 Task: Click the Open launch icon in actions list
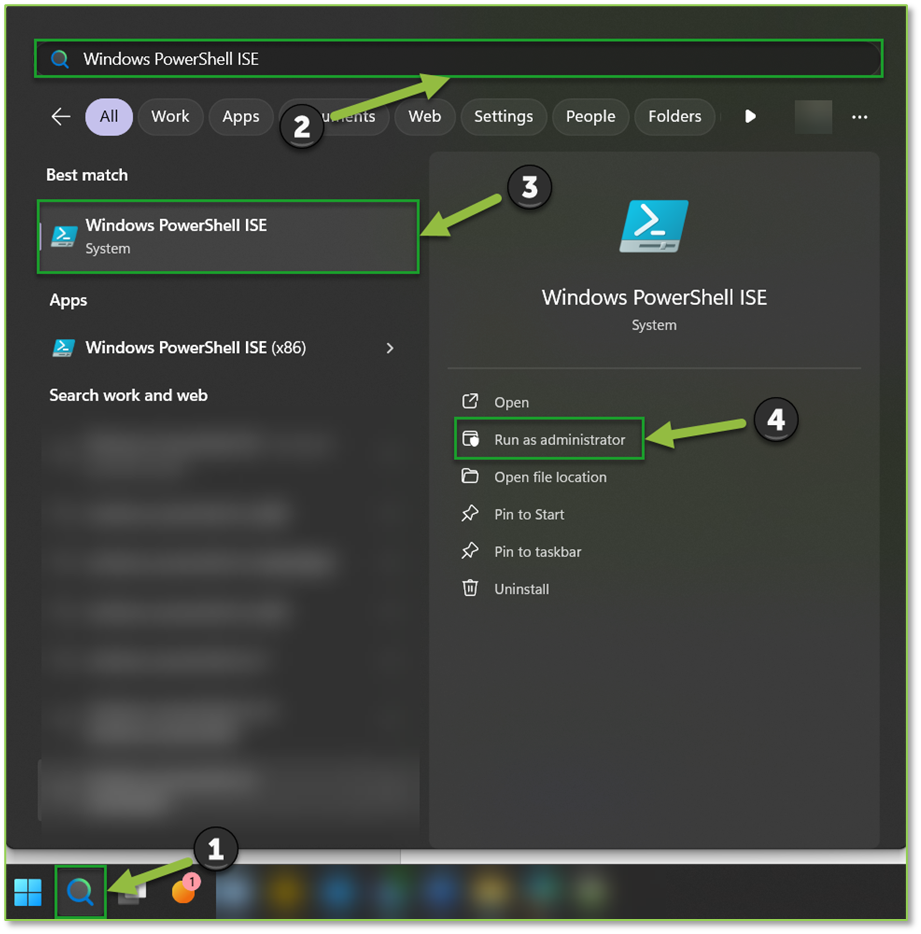pyautogui.click(x=470, y=402)
